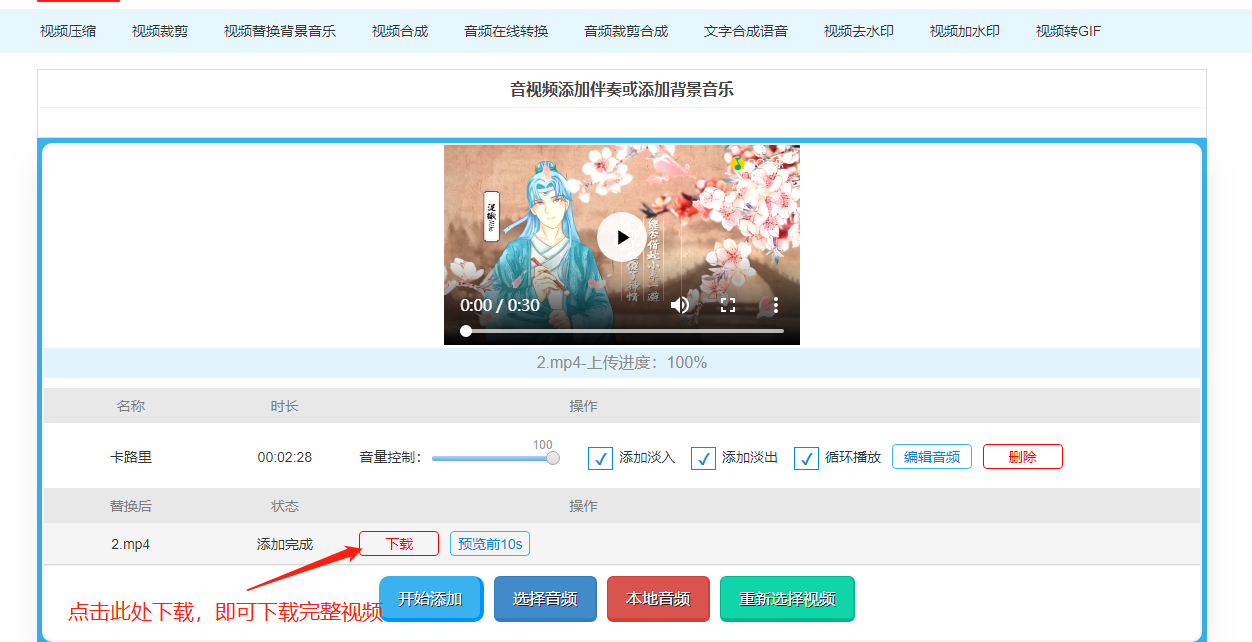
Task: Click the 开始添加 button
Action: [x=431, y=599]
